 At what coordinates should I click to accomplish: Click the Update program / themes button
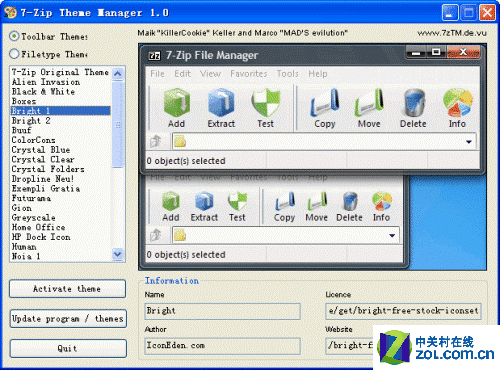tap(68, 319)
